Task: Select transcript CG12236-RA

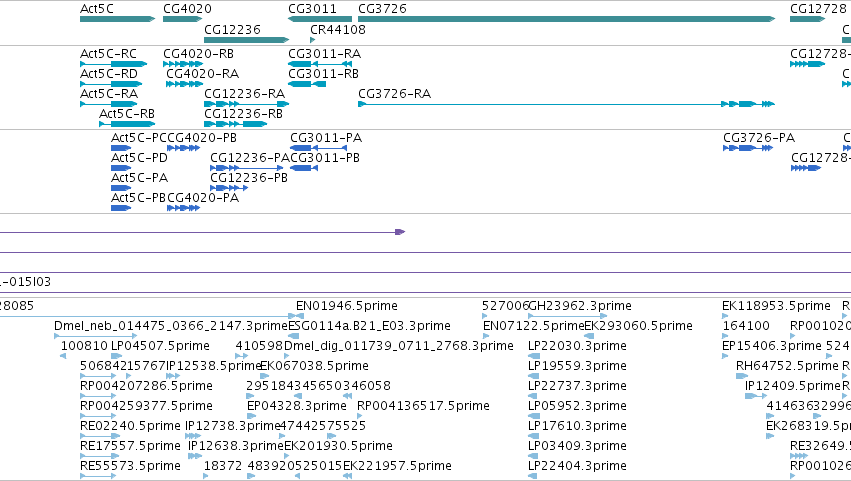Action: click(244, 94)
